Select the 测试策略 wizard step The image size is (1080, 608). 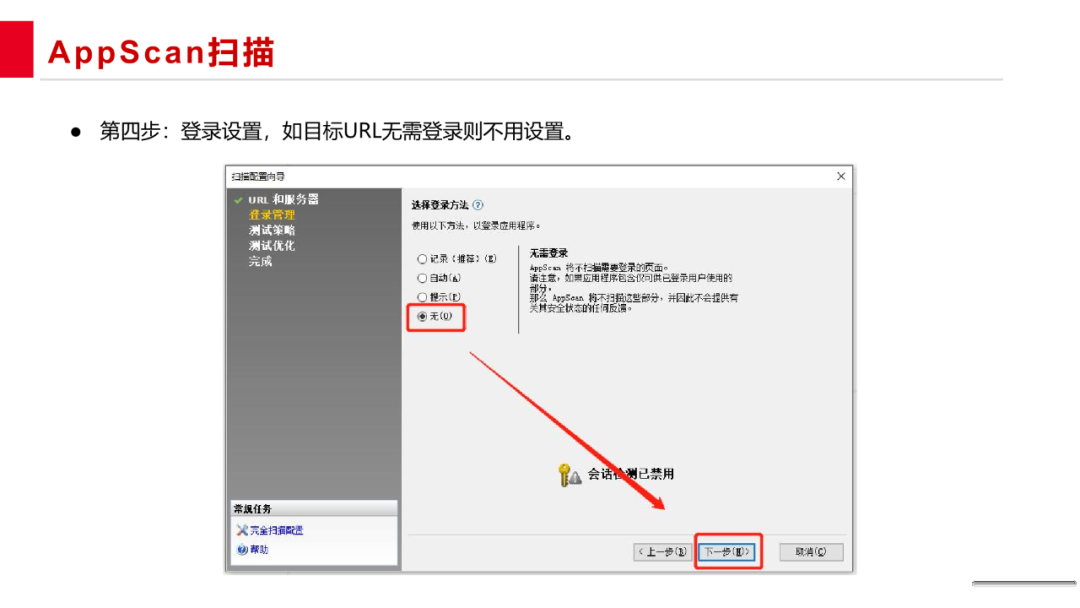click(271, 230)
